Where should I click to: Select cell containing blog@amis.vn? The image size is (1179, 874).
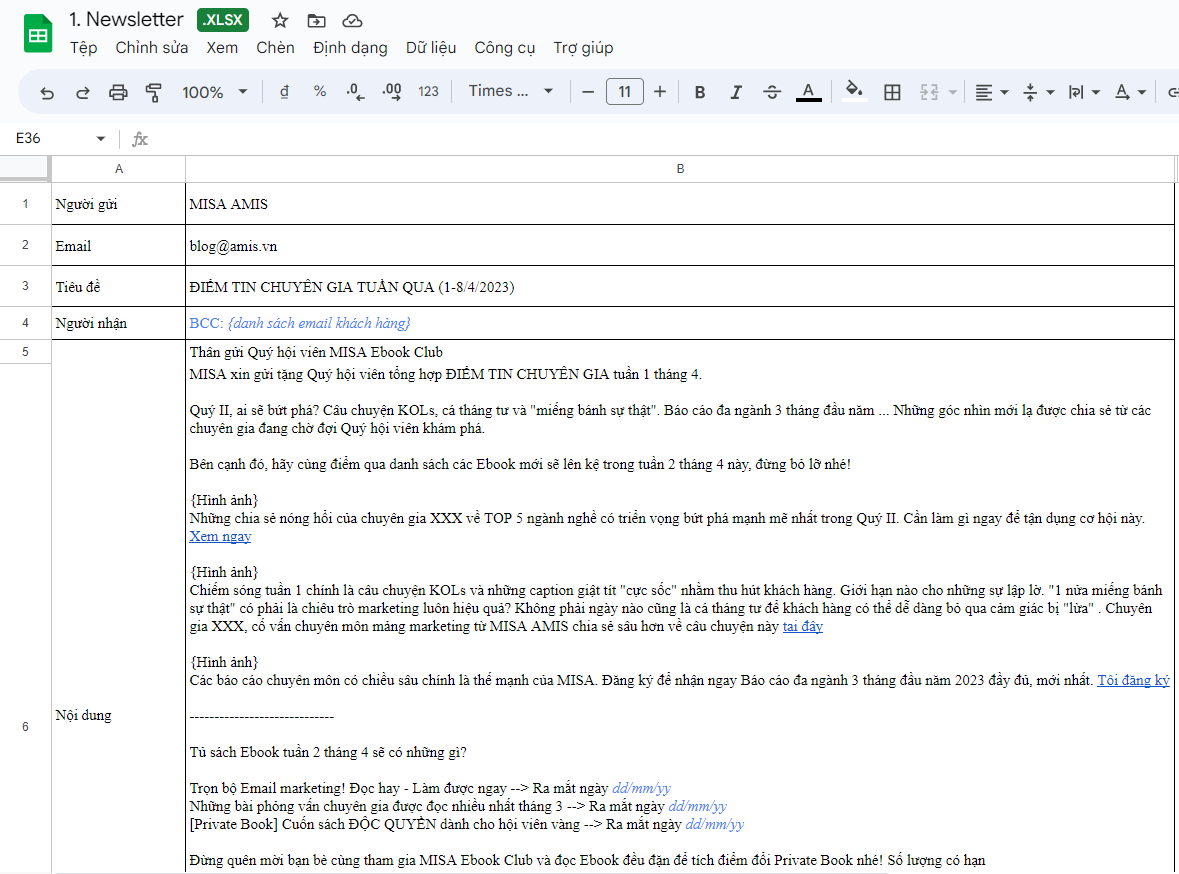(x=680, y=245)
